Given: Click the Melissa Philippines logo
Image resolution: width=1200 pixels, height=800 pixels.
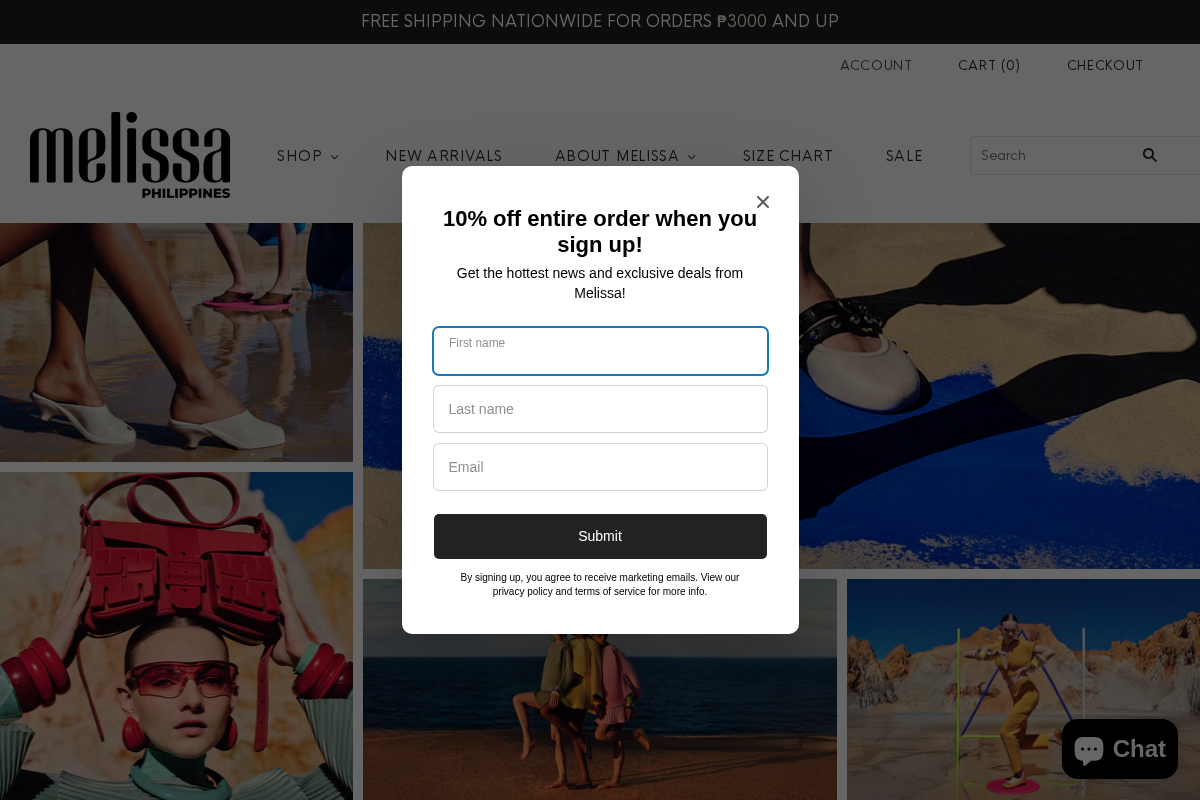Looking at the screenshot, I should pyautogui.click(x=130, y=155).
